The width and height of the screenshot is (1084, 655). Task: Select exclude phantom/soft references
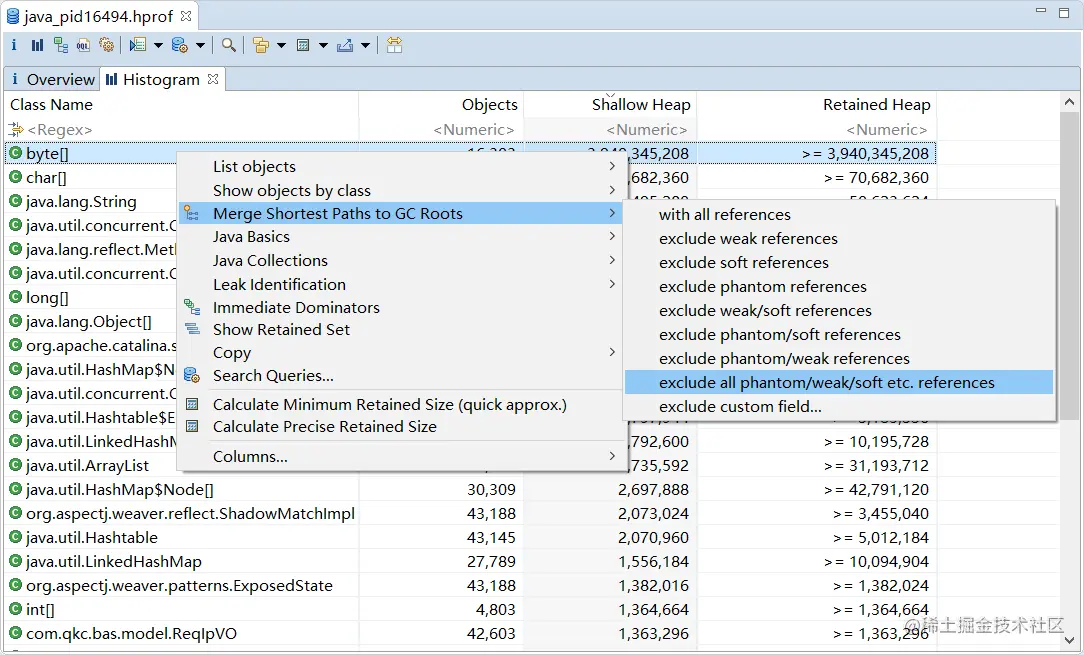pyautogui.click(x=839, y=335)
